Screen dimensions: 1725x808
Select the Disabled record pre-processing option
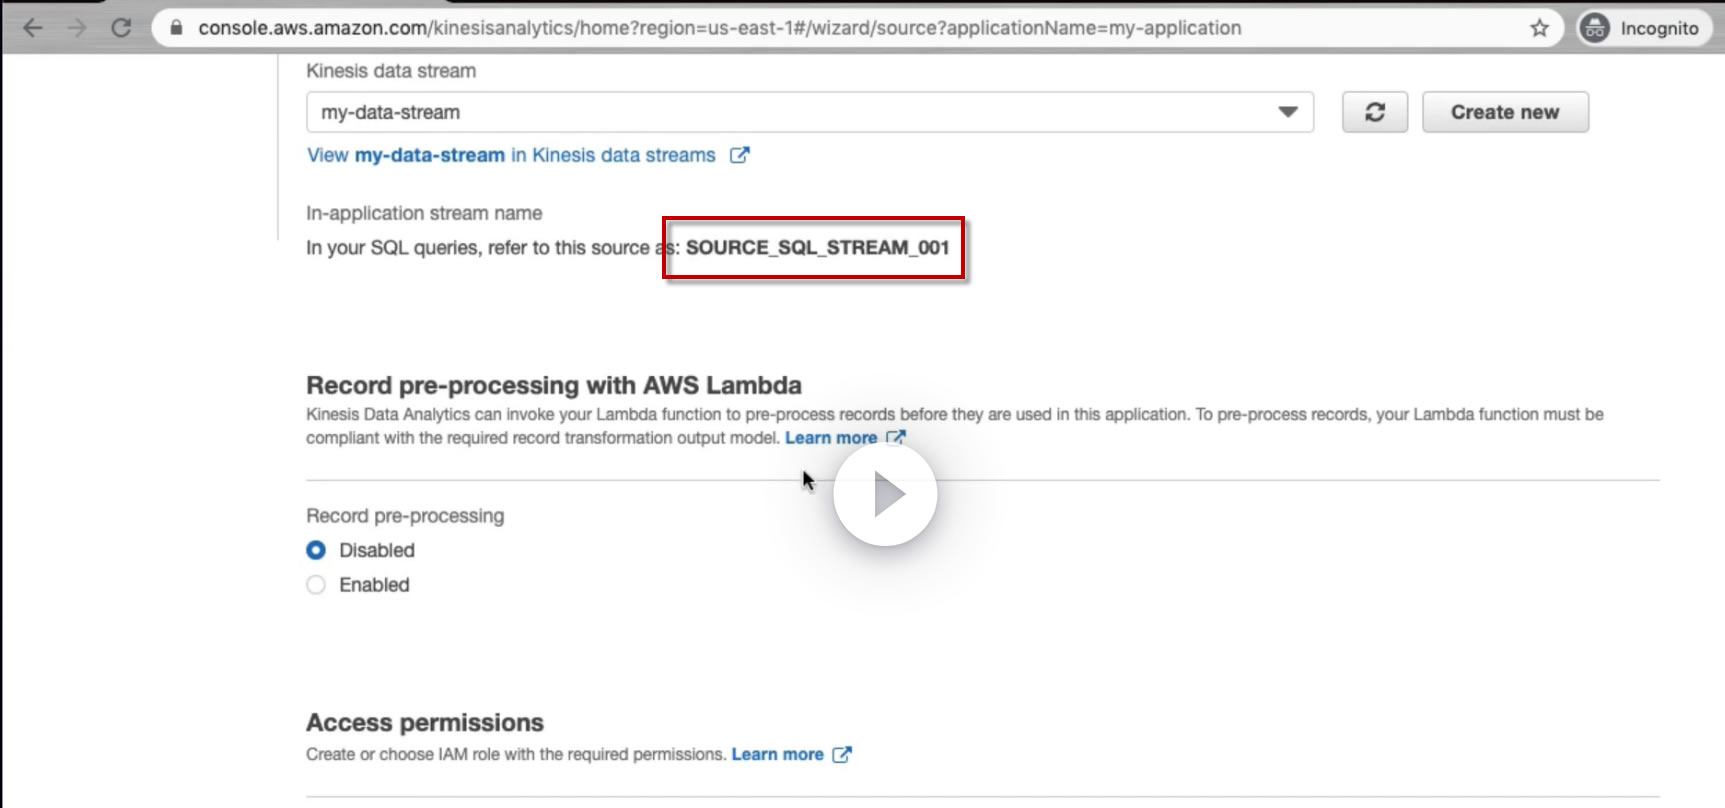pyautogui.click(x=316, y=550)
